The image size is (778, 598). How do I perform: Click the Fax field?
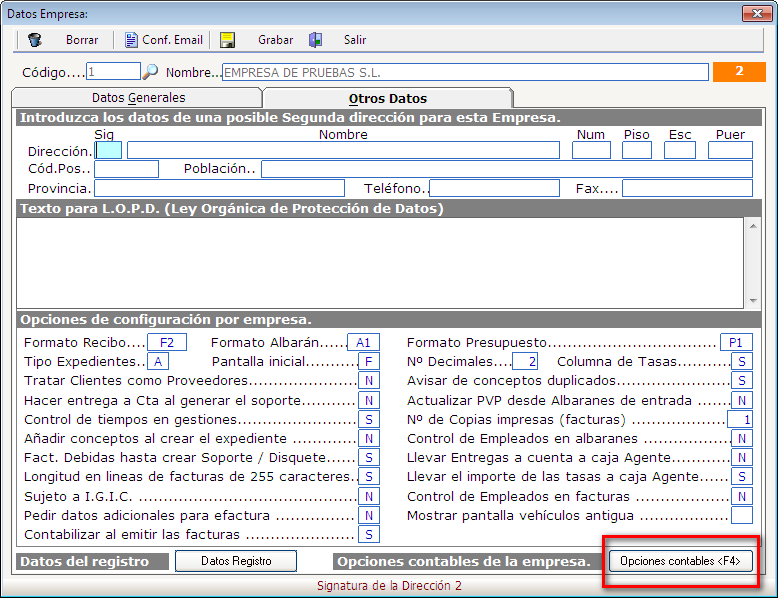(x=687, y=188)
